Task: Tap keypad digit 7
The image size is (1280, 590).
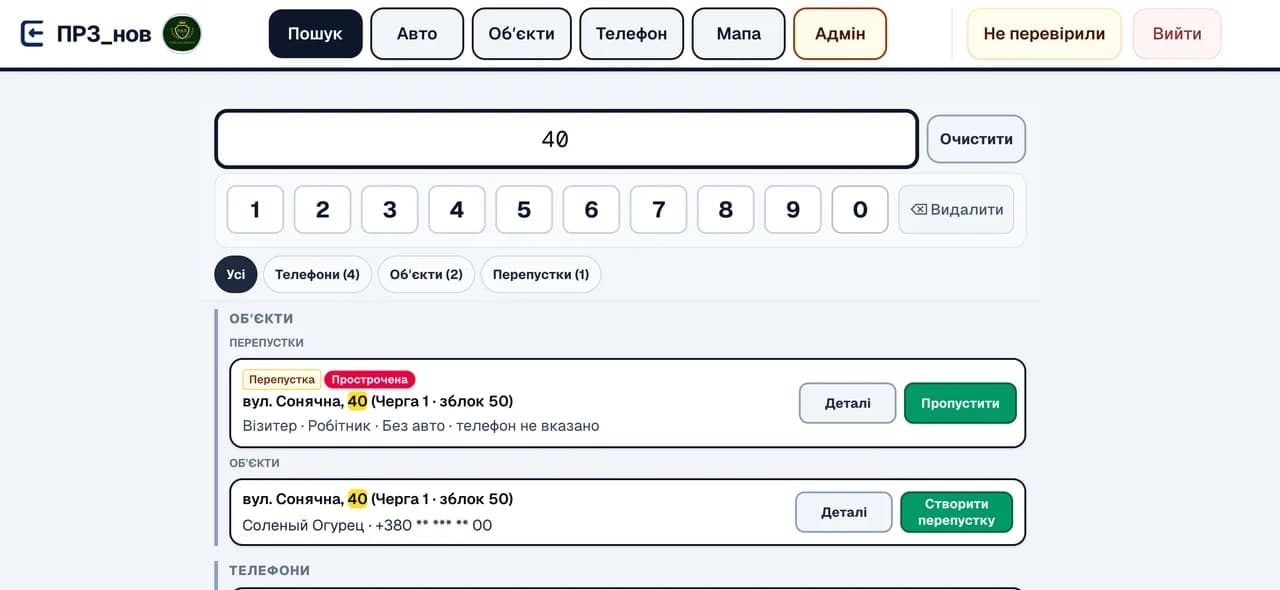Action: click(x=659, y=210)
